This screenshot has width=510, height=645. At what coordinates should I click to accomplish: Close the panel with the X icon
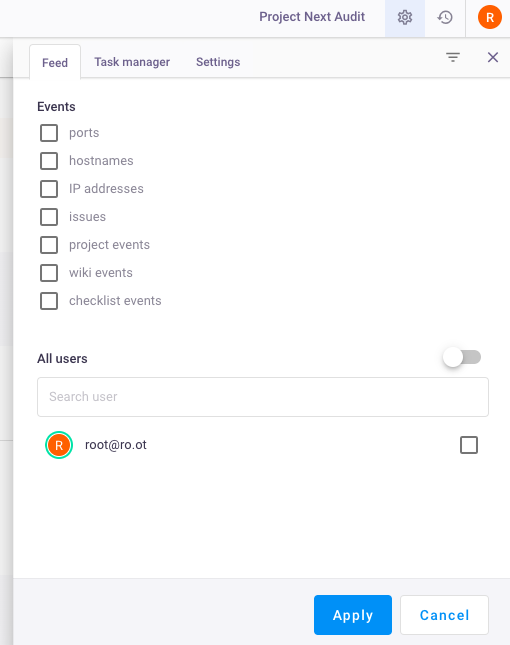pos(493,57)
